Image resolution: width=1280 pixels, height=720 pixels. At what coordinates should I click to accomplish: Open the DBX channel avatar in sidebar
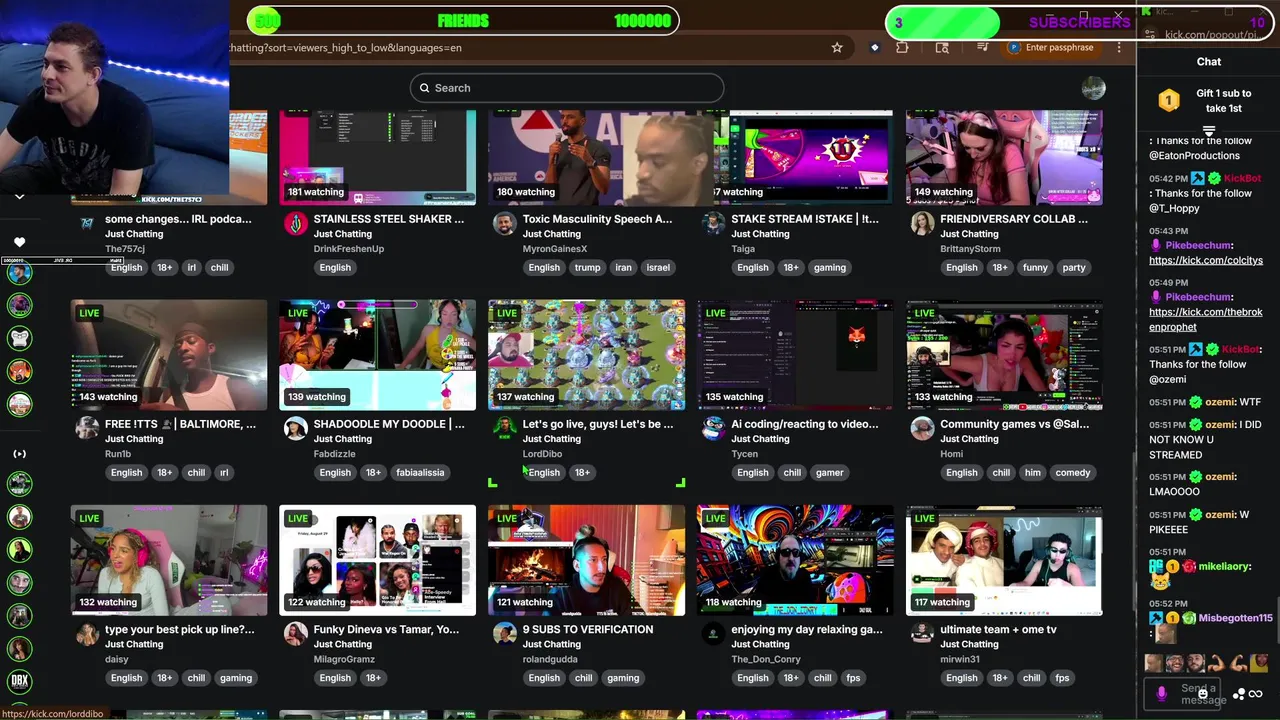tap(19, 682)
